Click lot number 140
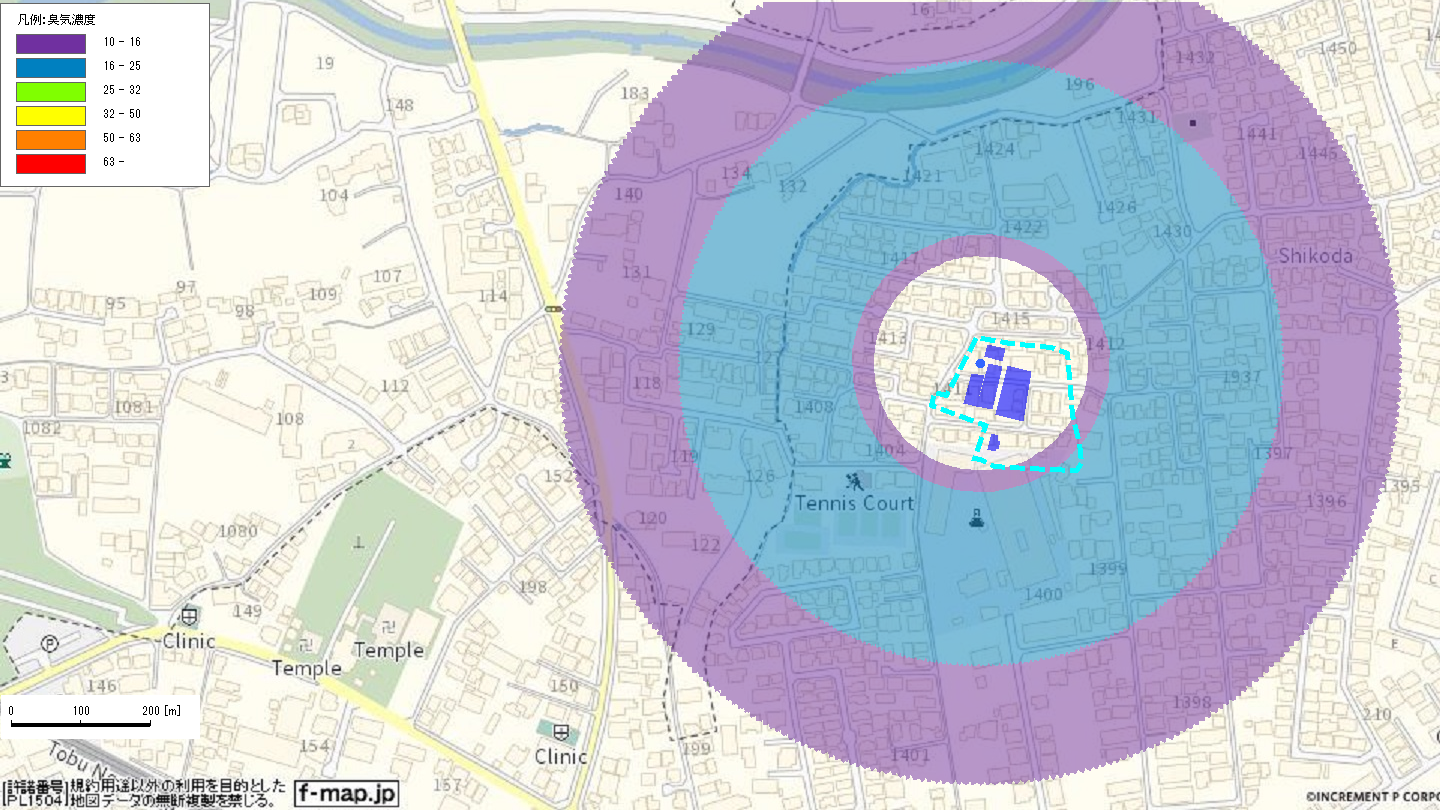1440x810 pixels. point(629,194)
